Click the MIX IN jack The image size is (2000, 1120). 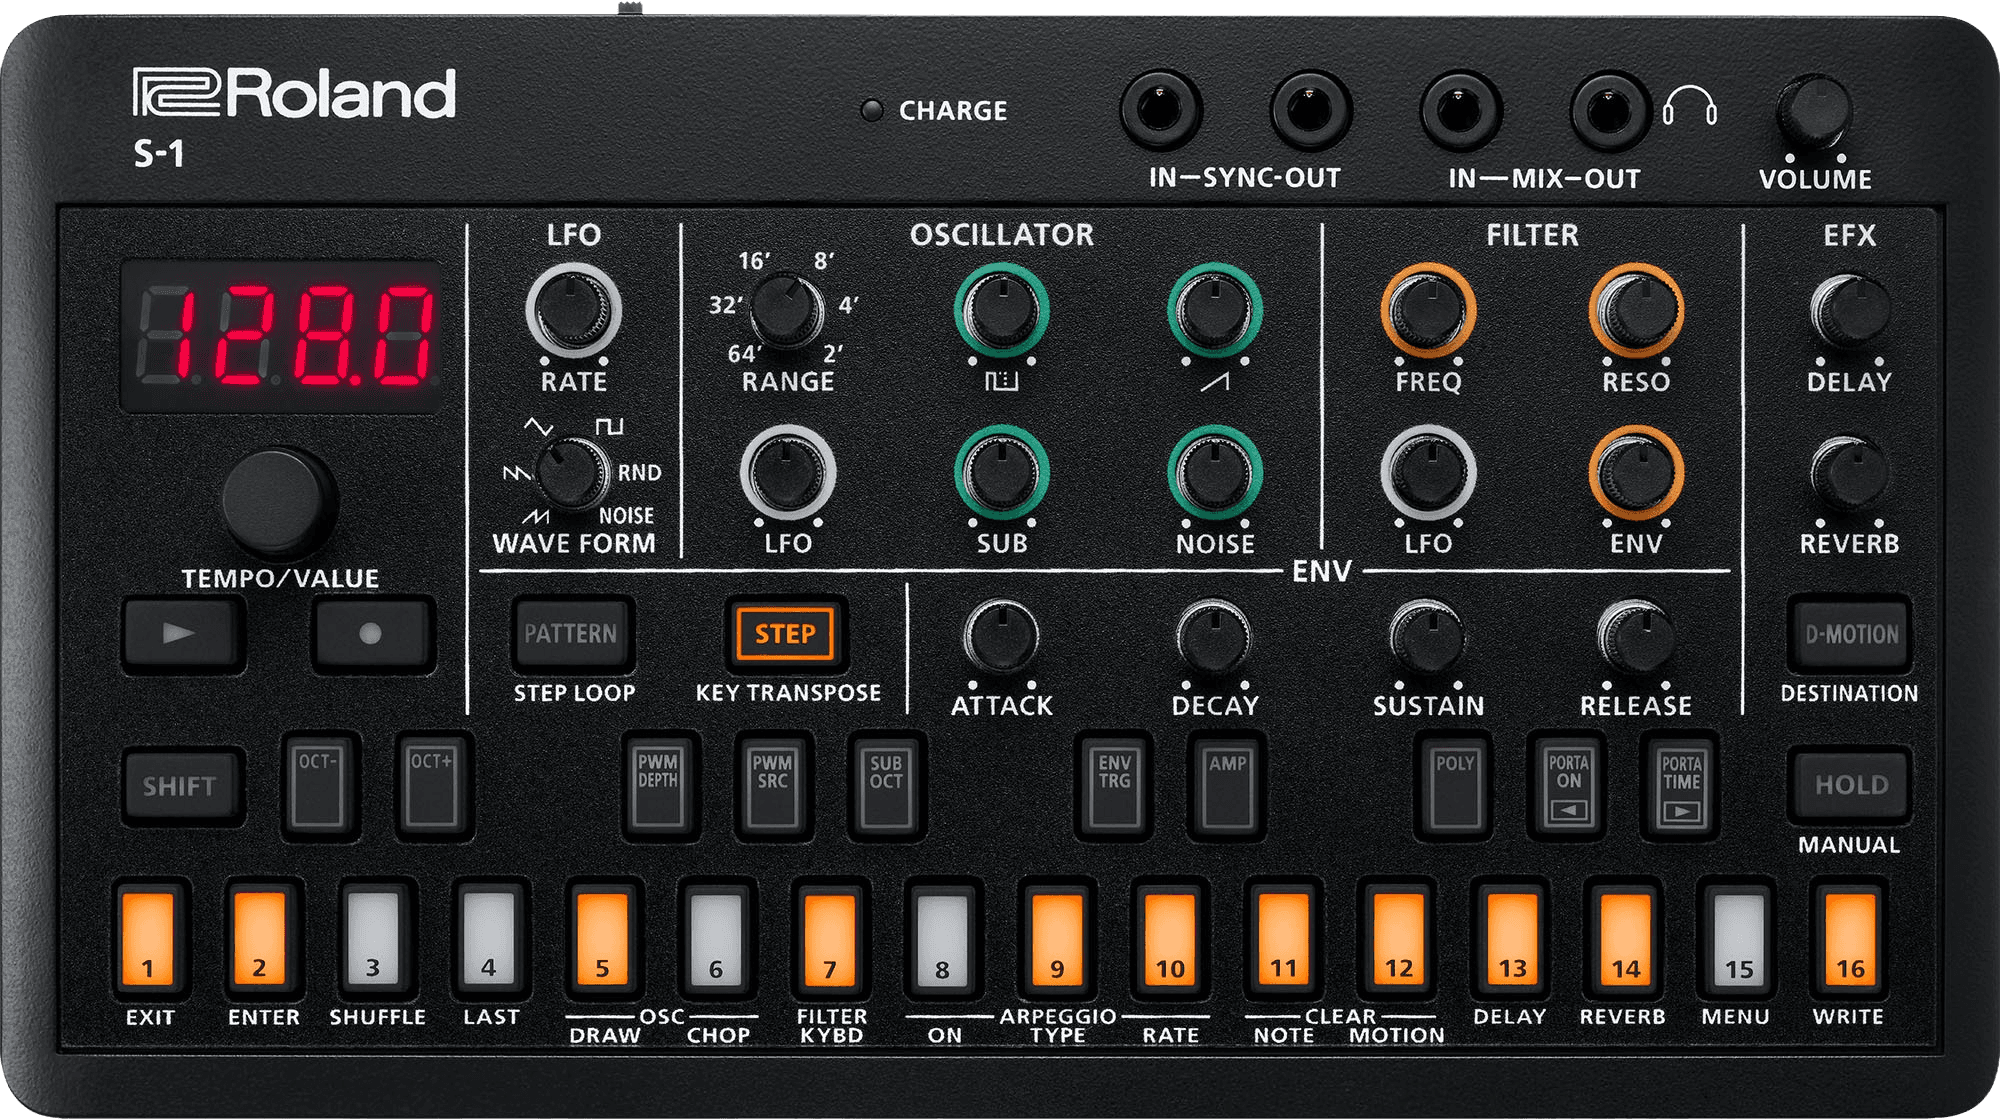pos(1460,109)
